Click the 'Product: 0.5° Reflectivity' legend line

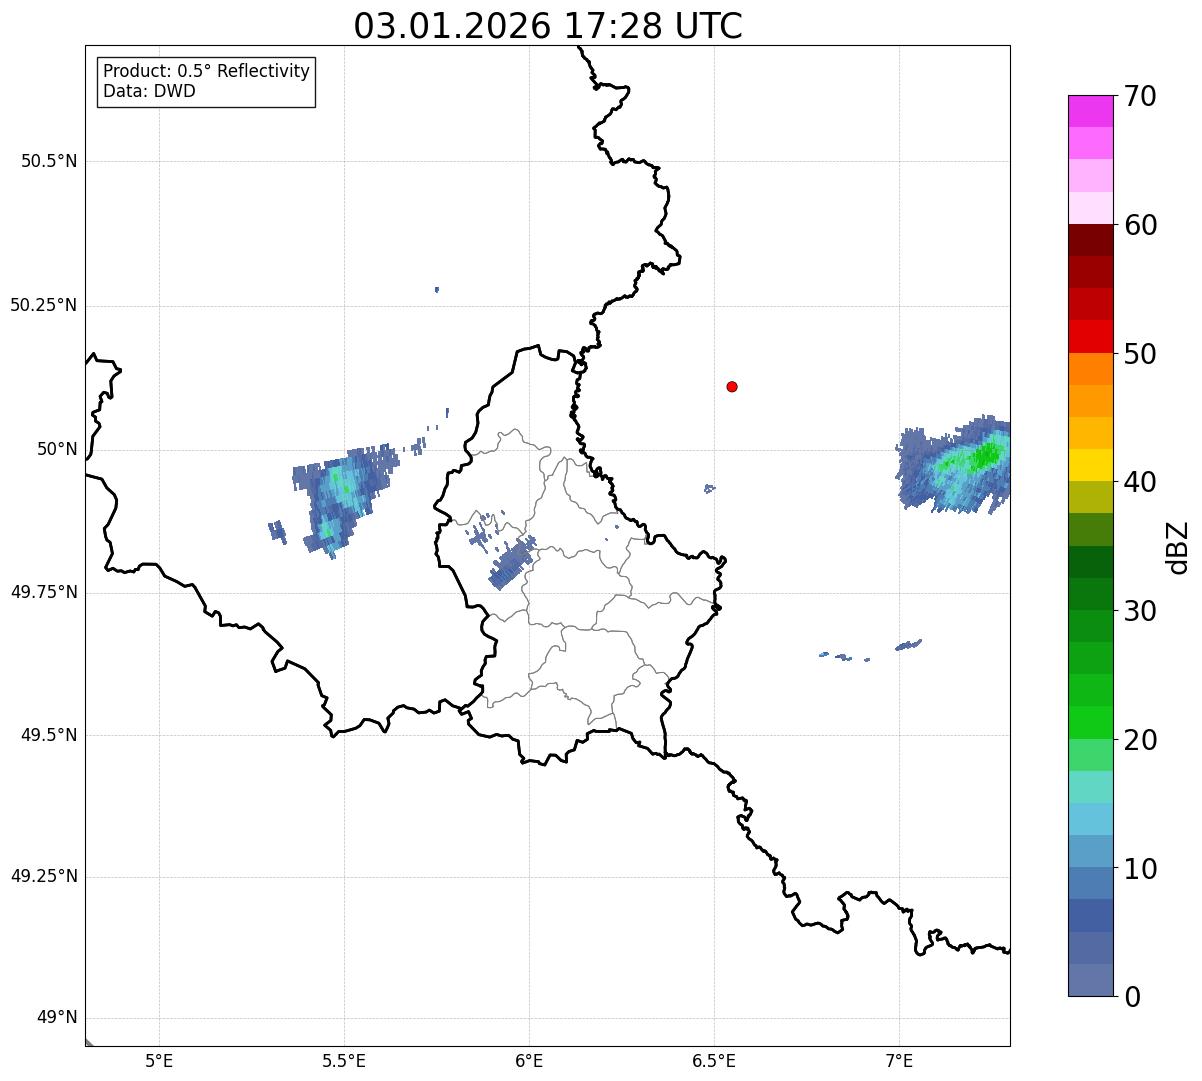pyautogui.click(x=206, y=71)
